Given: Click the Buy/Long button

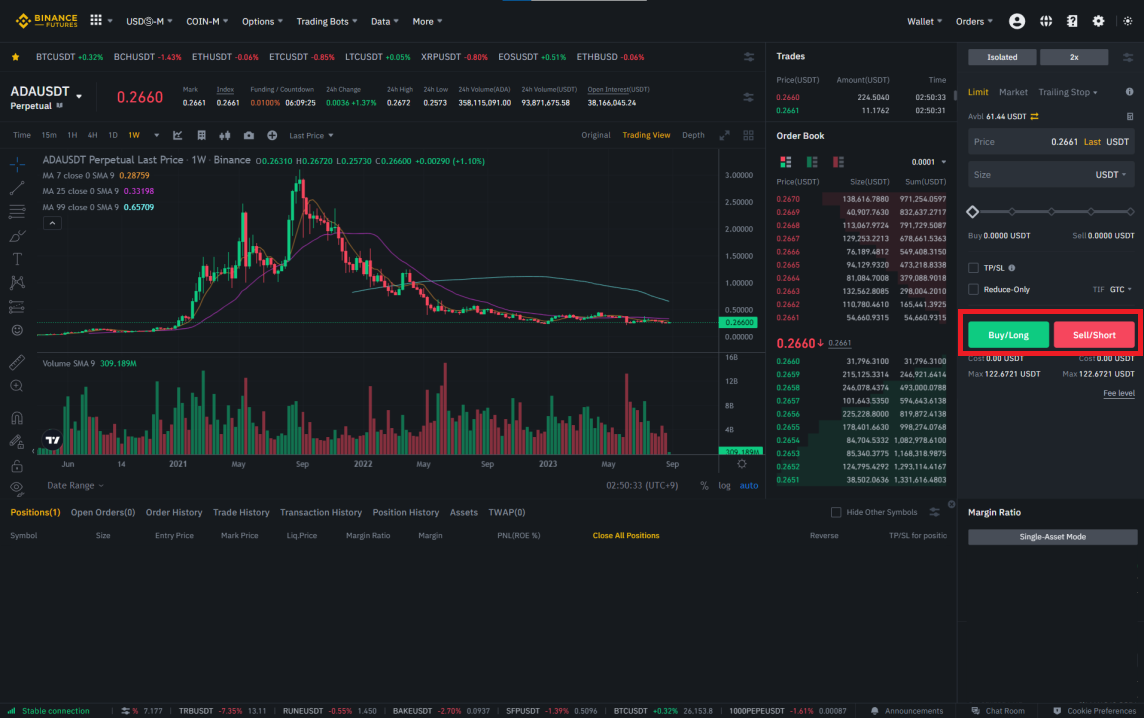Looking at the screenshot, I should 1008,335.
